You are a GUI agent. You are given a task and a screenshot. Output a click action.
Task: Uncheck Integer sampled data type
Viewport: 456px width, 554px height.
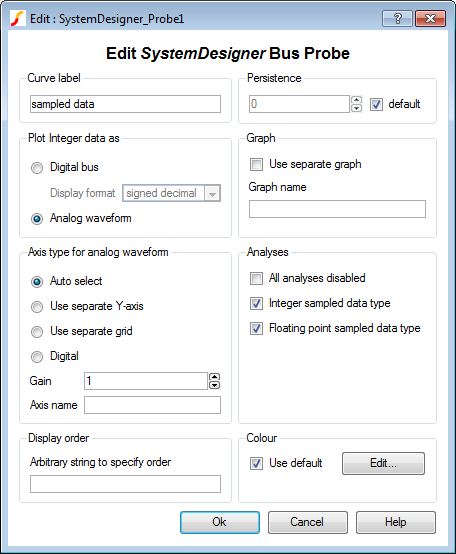(256, 303)
